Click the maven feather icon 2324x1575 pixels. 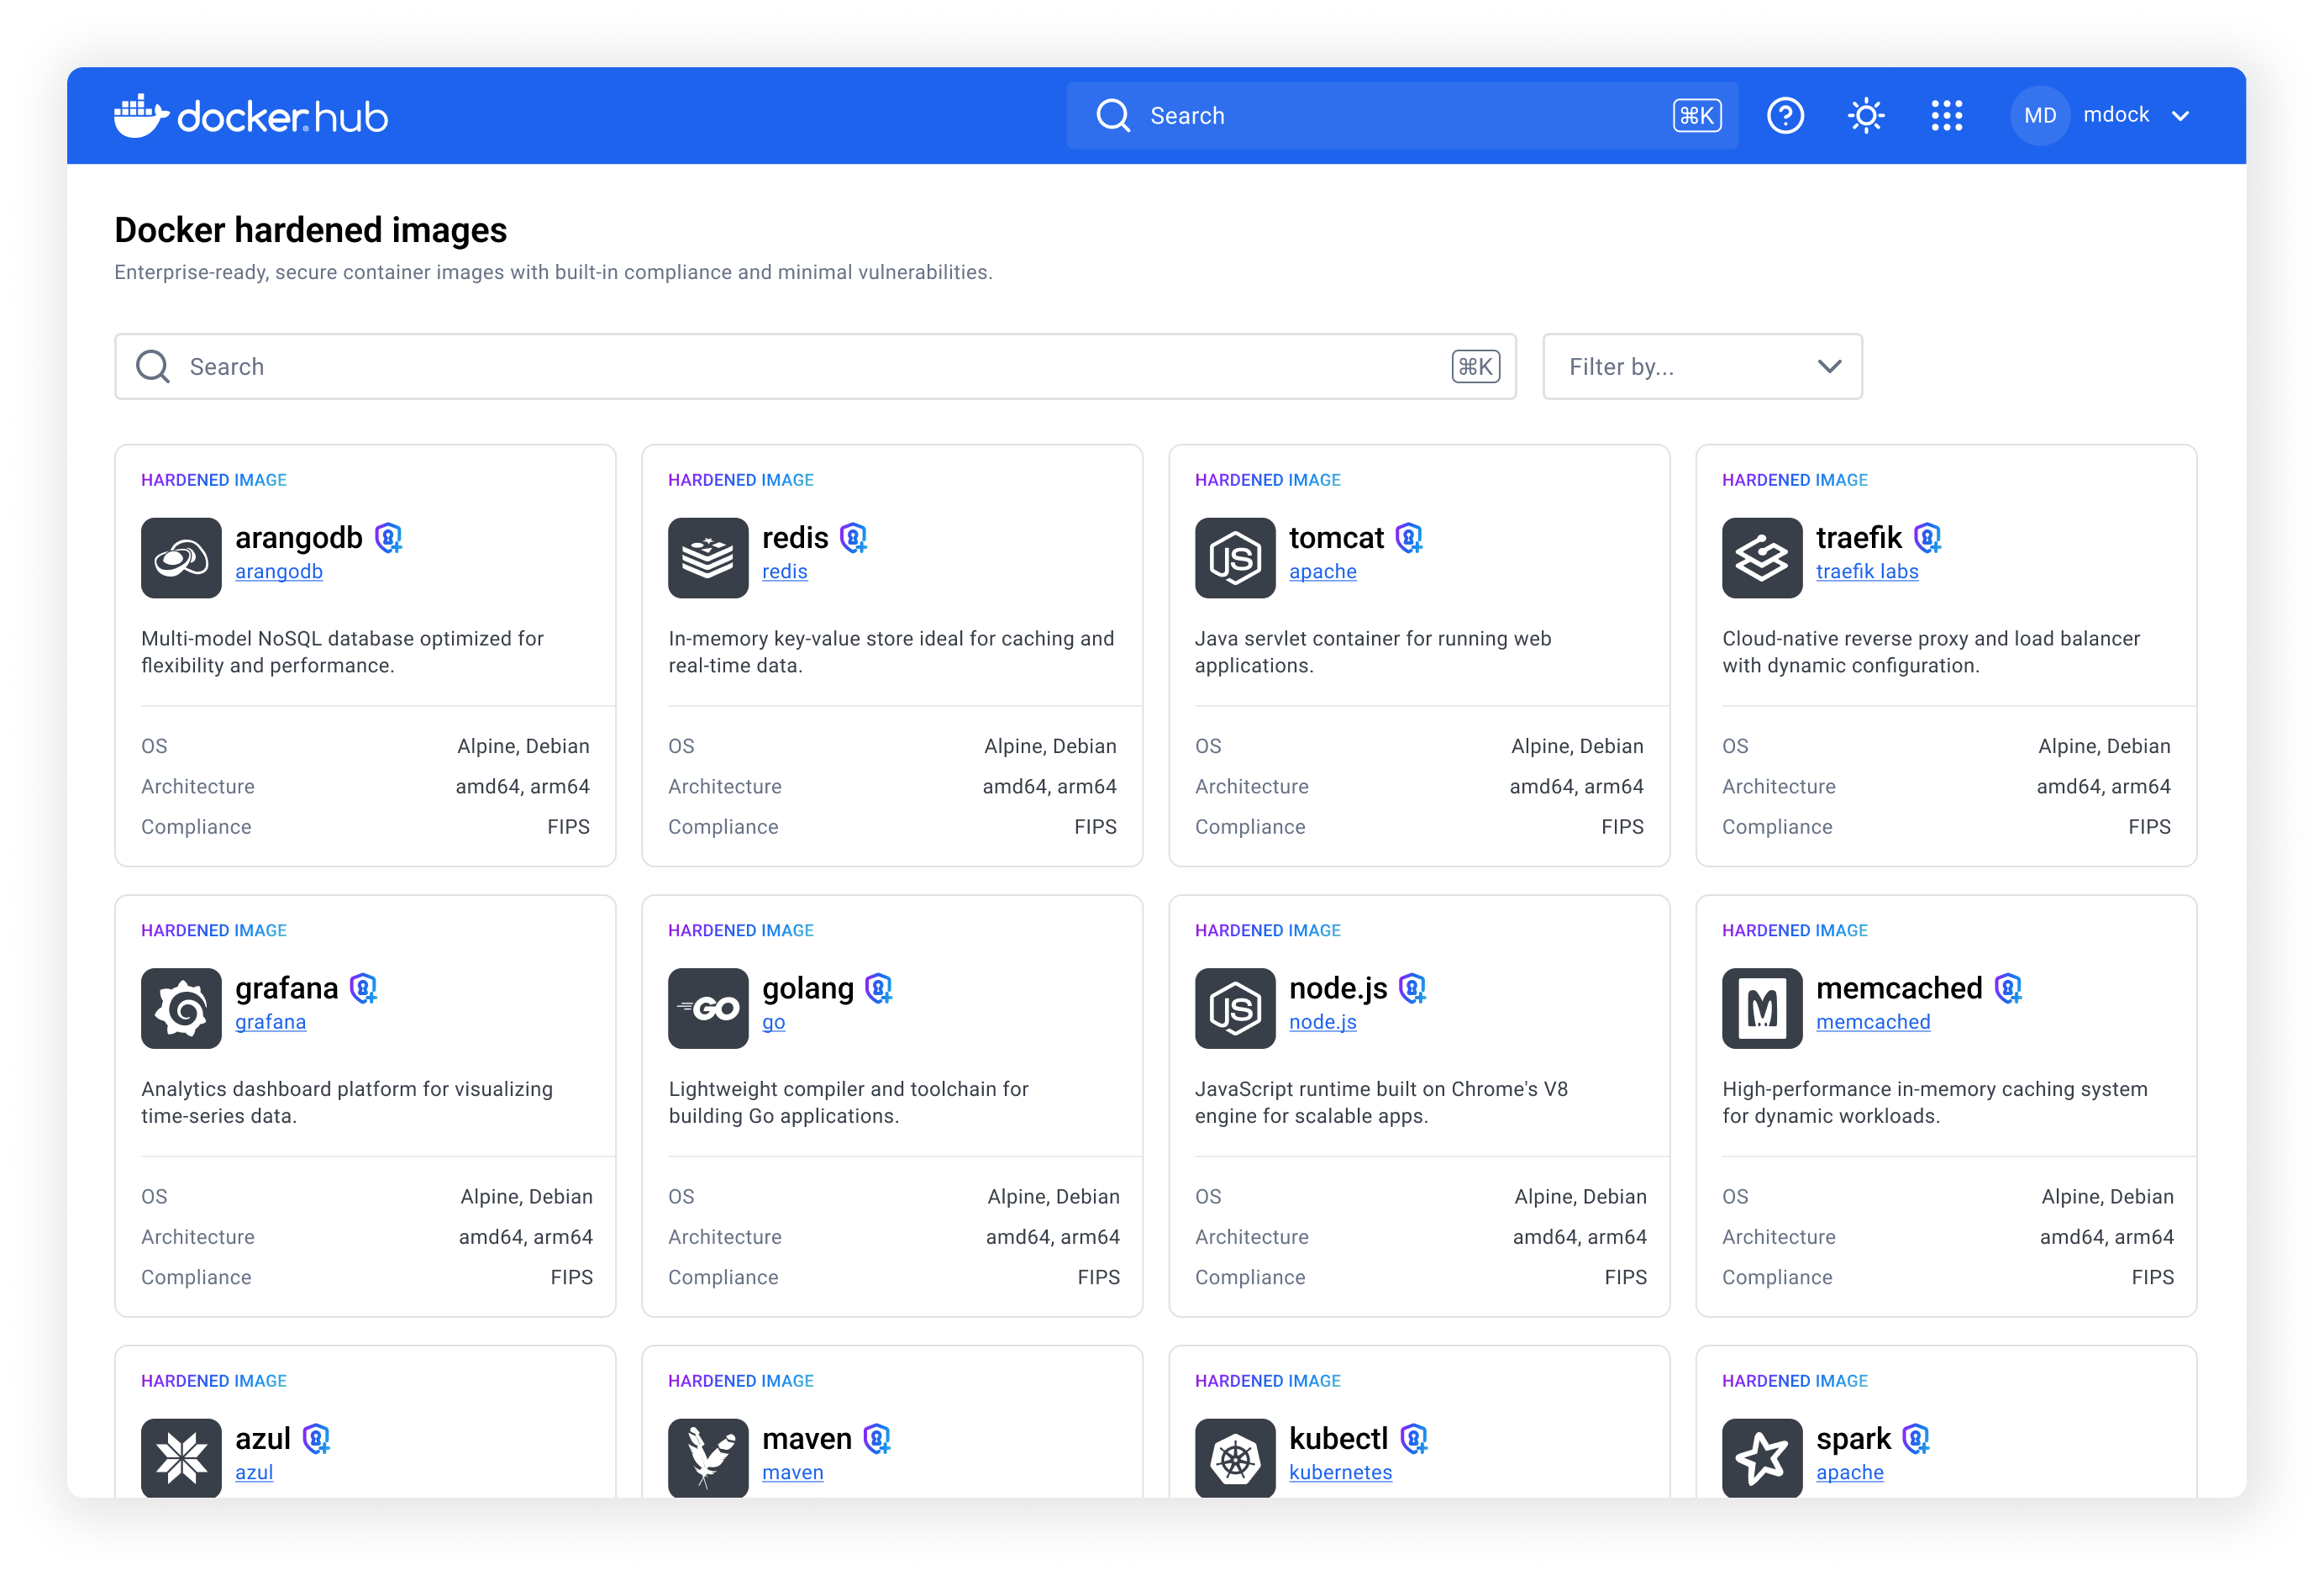pos(708,1458)
